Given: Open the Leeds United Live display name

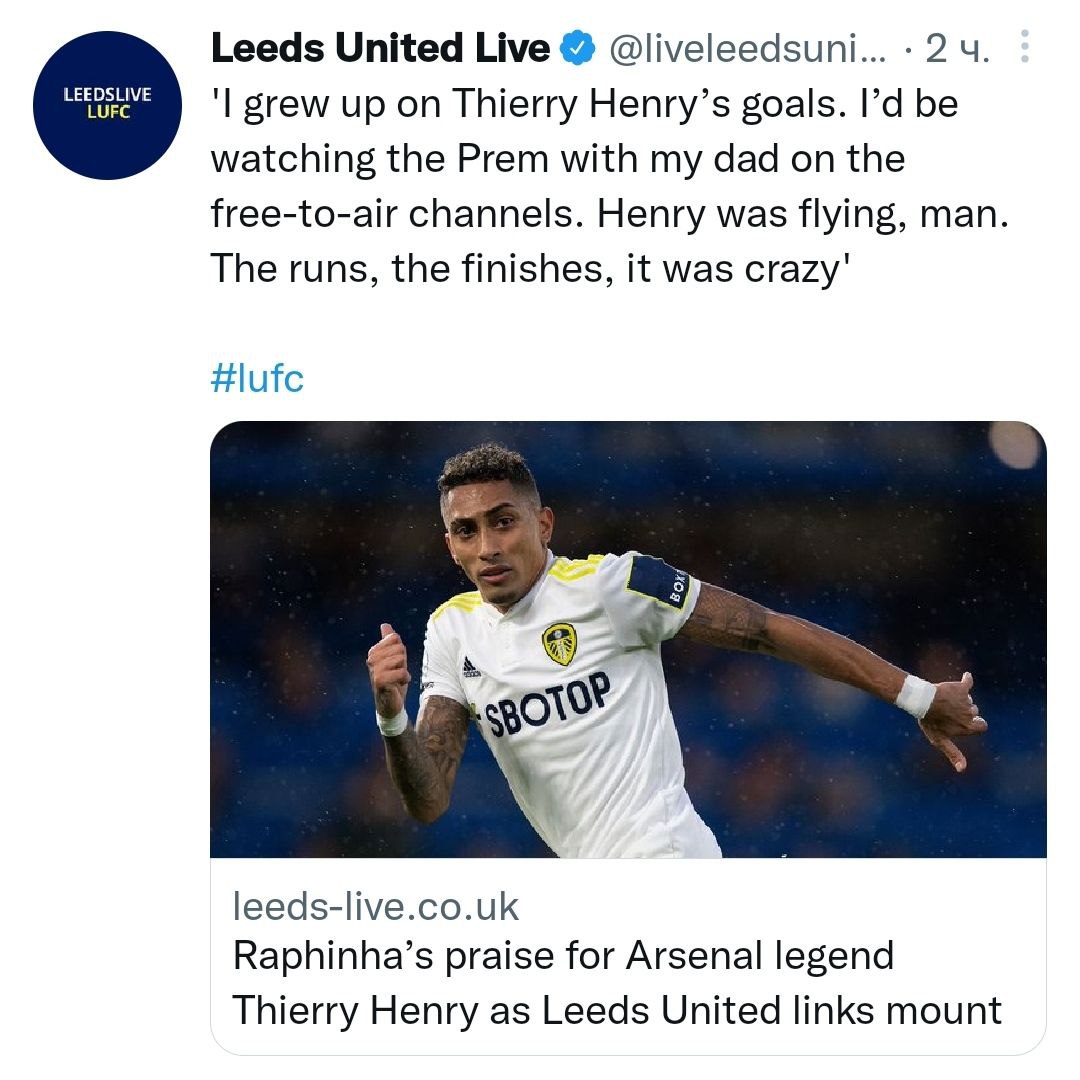Looking at the screenshot, I should [380, 48].
